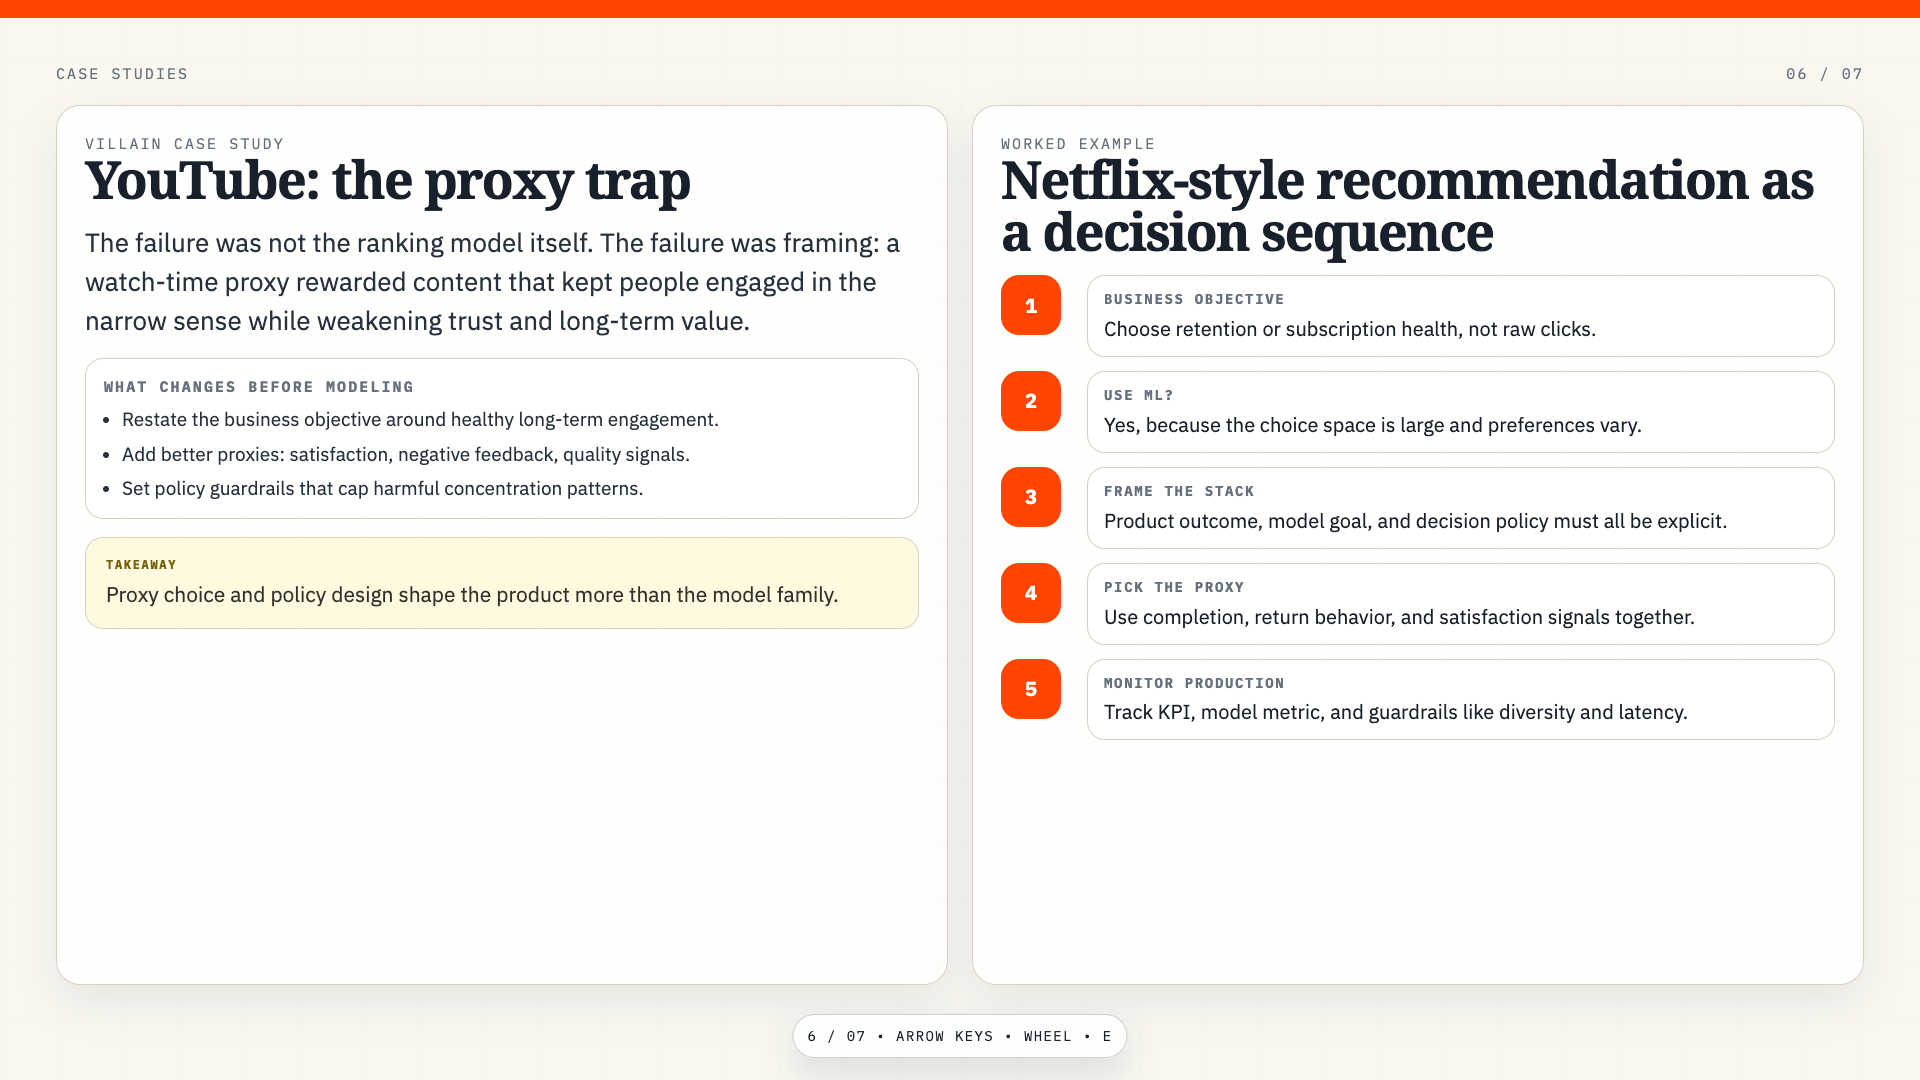
Task: Click the orange number 2 badge
Action: coord(1031,401)
